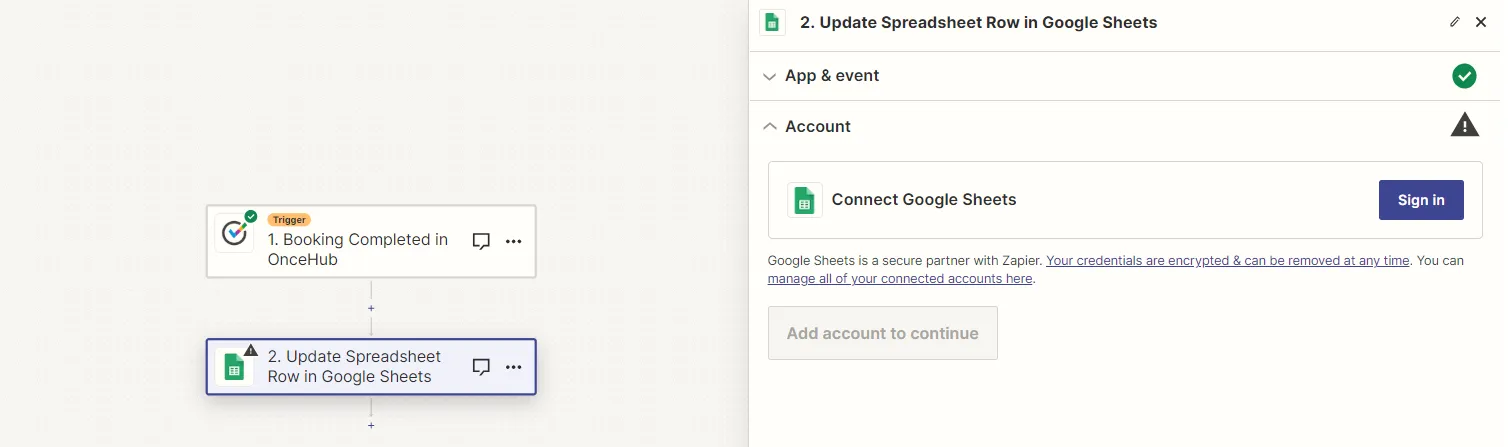This screenshot has height=447, width=1508.
Task: Rename step using the pencil icon
Action: (x=1454, y=22)
